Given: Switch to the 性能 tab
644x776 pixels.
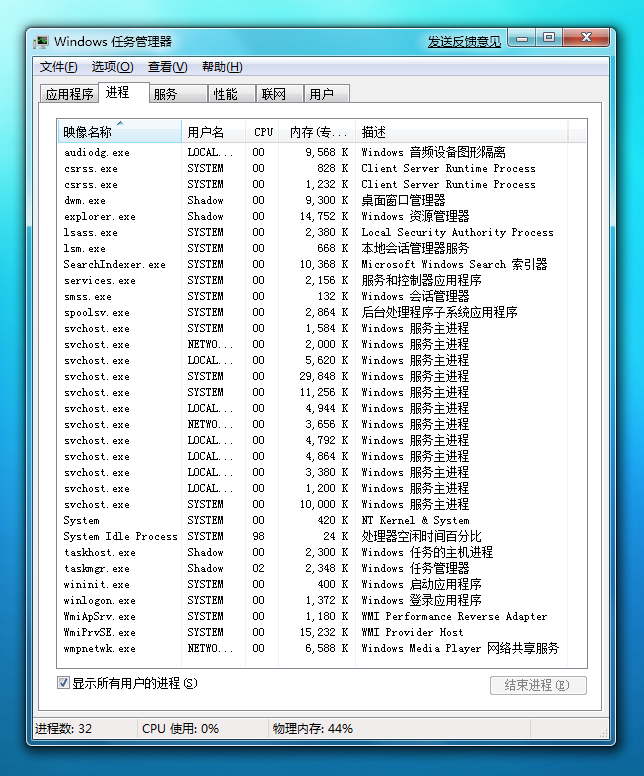Looking at the screenshot, I should coord(231,94).
